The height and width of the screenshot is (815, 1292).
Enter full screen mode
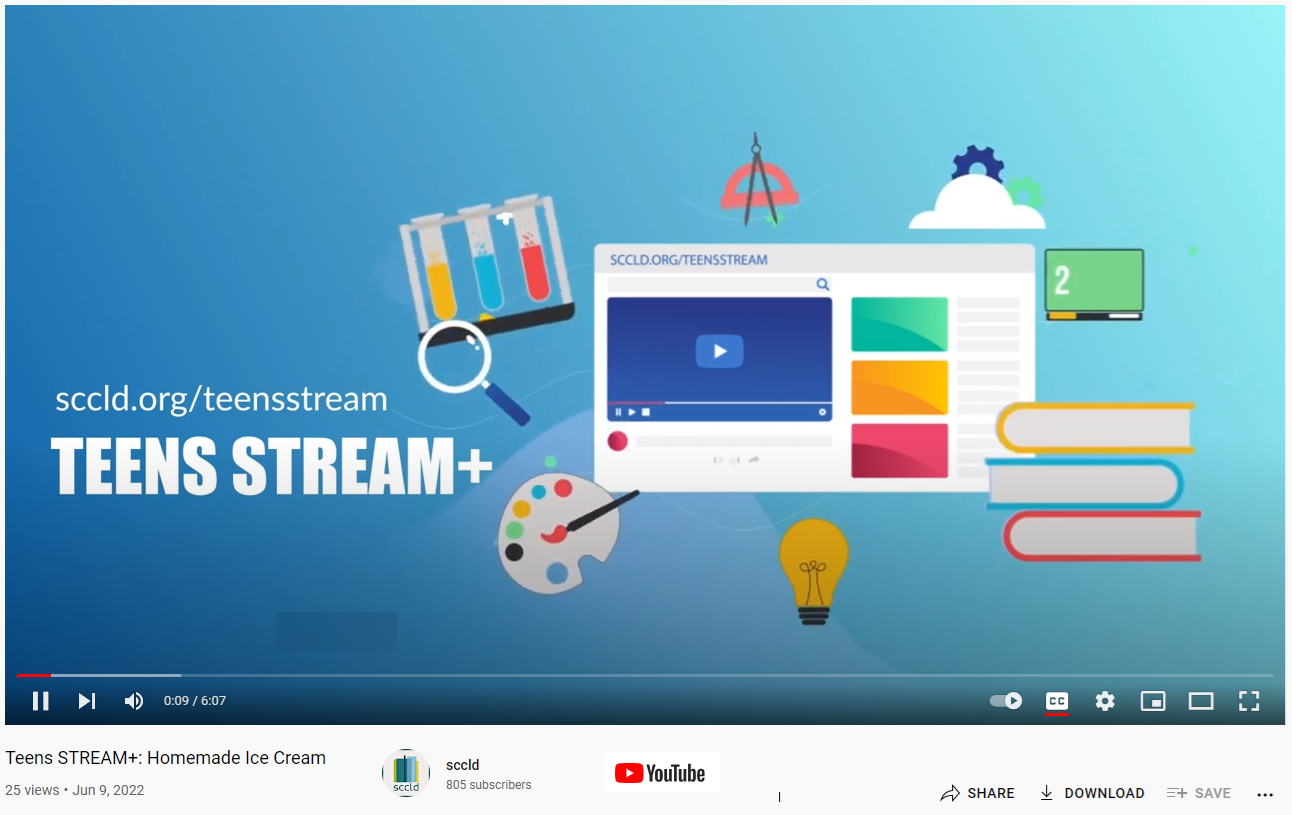[x=1248, y=701]
